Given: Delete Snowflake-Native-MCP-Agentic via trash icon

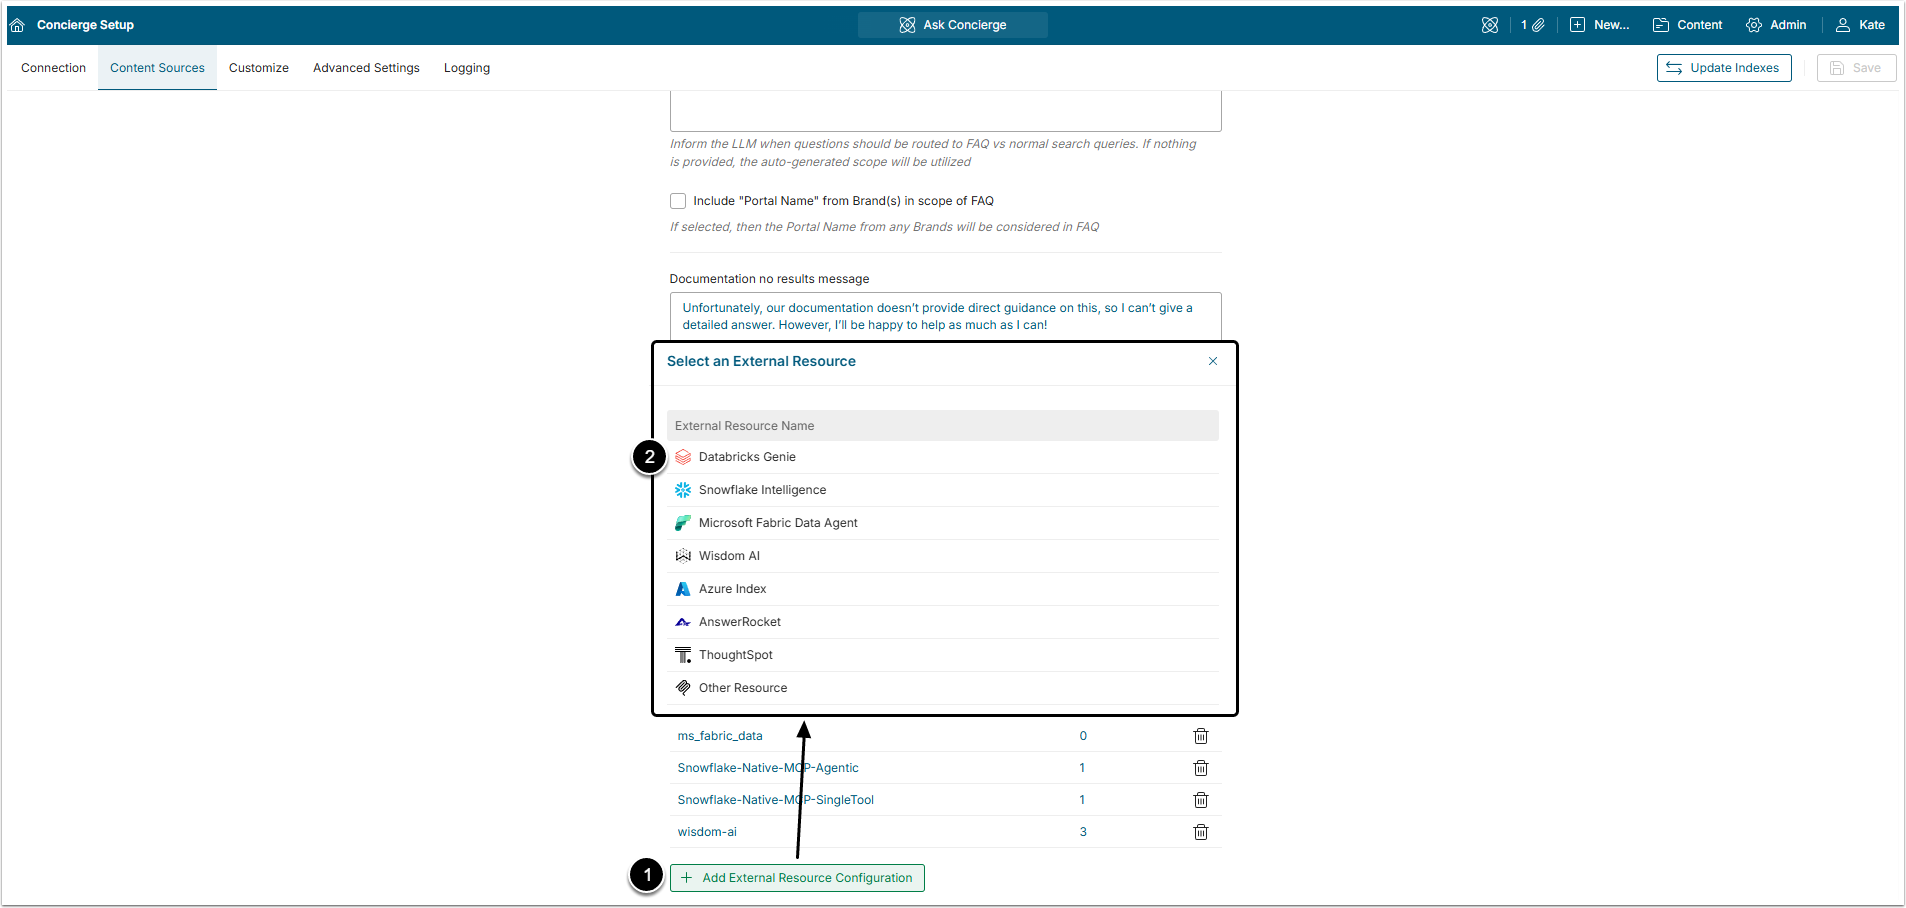Looking at the screenshot, I should [x=1201, y=768].
